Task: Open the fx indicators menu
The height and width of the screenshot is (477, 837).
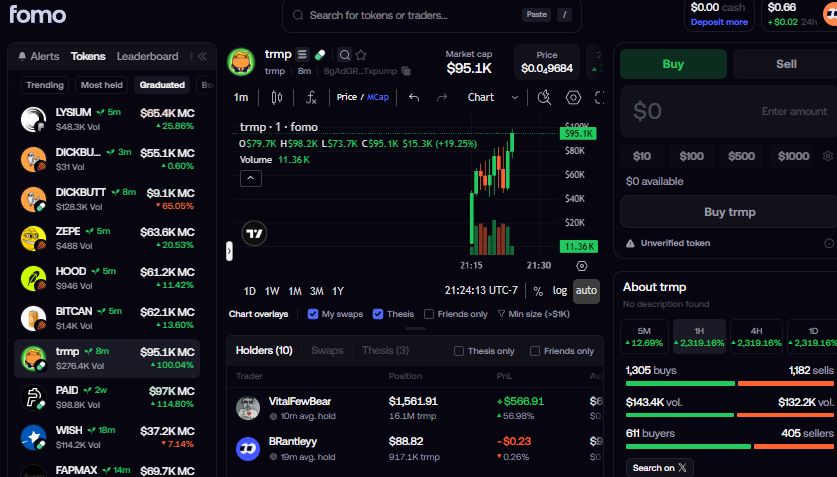Action: (x=311, y=98)
